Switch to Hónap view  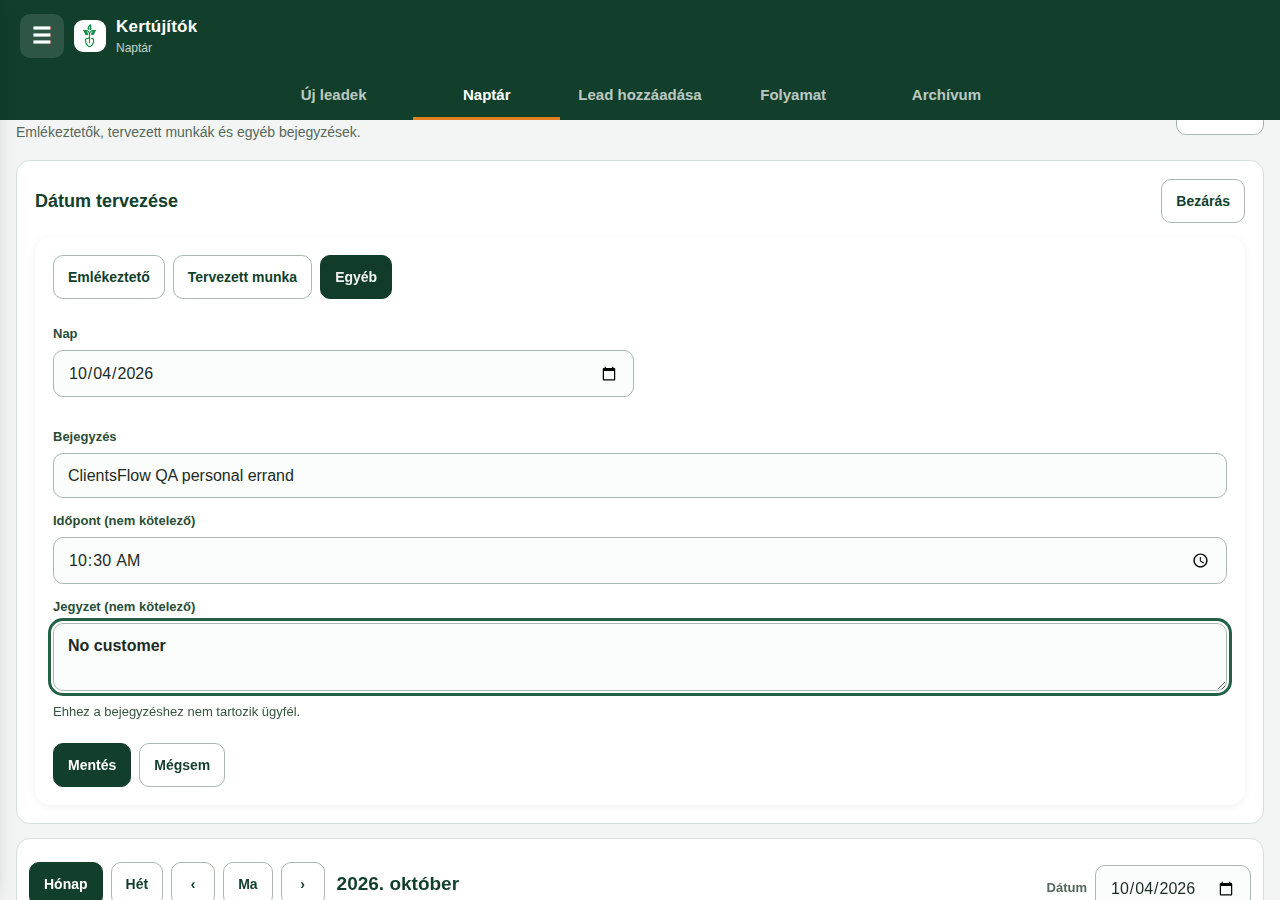(66, 884)
